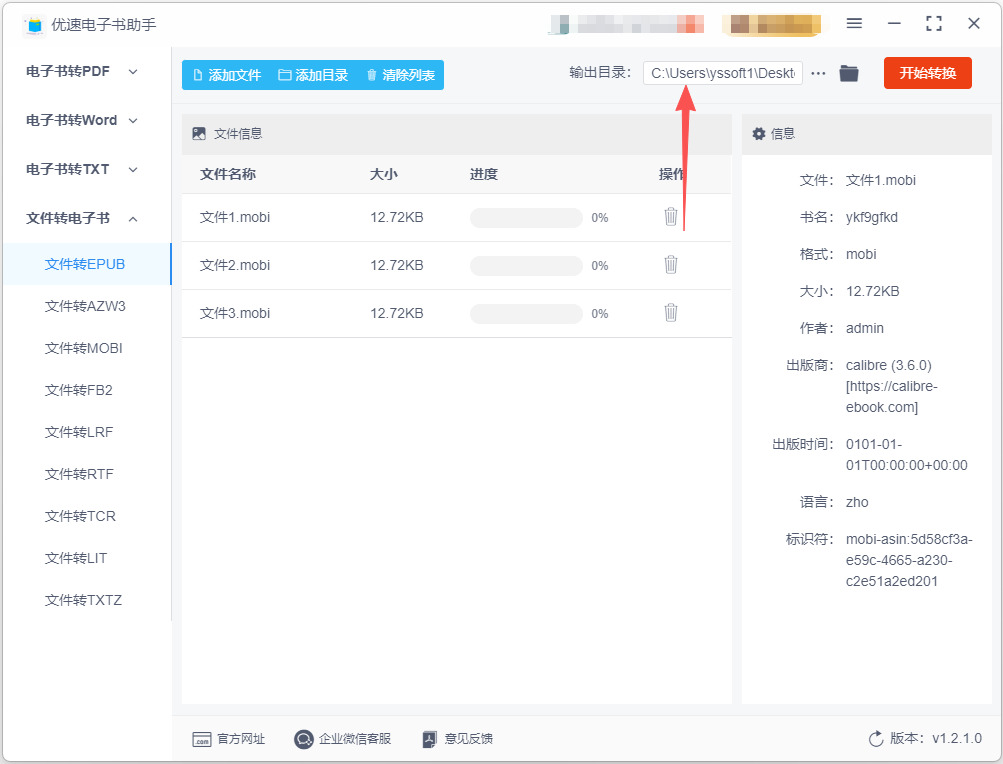Select 文件转FB2 in sidebar
Screen dimensions: 1003x764
pyautogui.click(x=79, y=390)
